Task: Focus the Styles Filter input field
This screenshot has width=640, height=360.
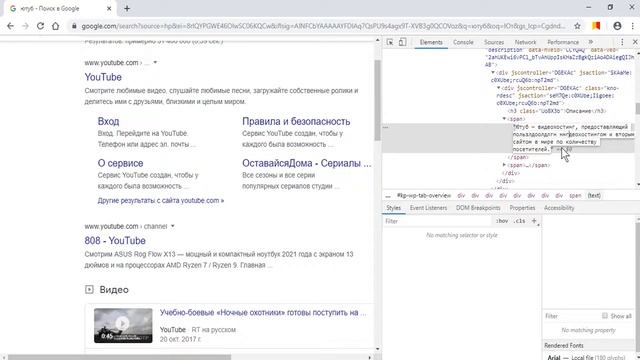Action: coord(438,221)
